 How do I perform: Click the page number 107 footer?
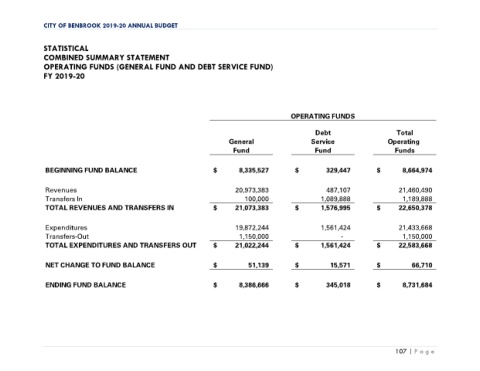(x=401, y=351)
